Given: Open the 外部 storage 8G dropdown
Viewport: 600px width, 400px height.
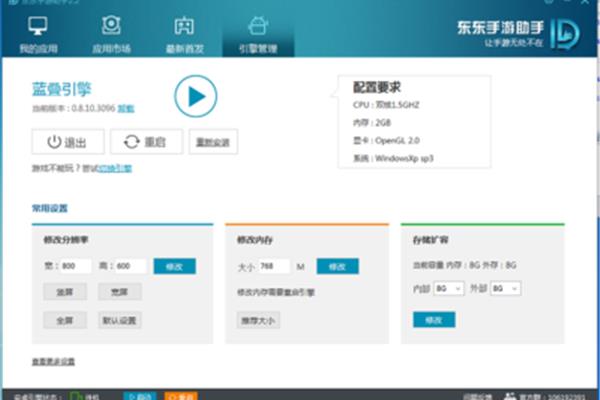Looking at the screenshot, I should coord(505,289).
